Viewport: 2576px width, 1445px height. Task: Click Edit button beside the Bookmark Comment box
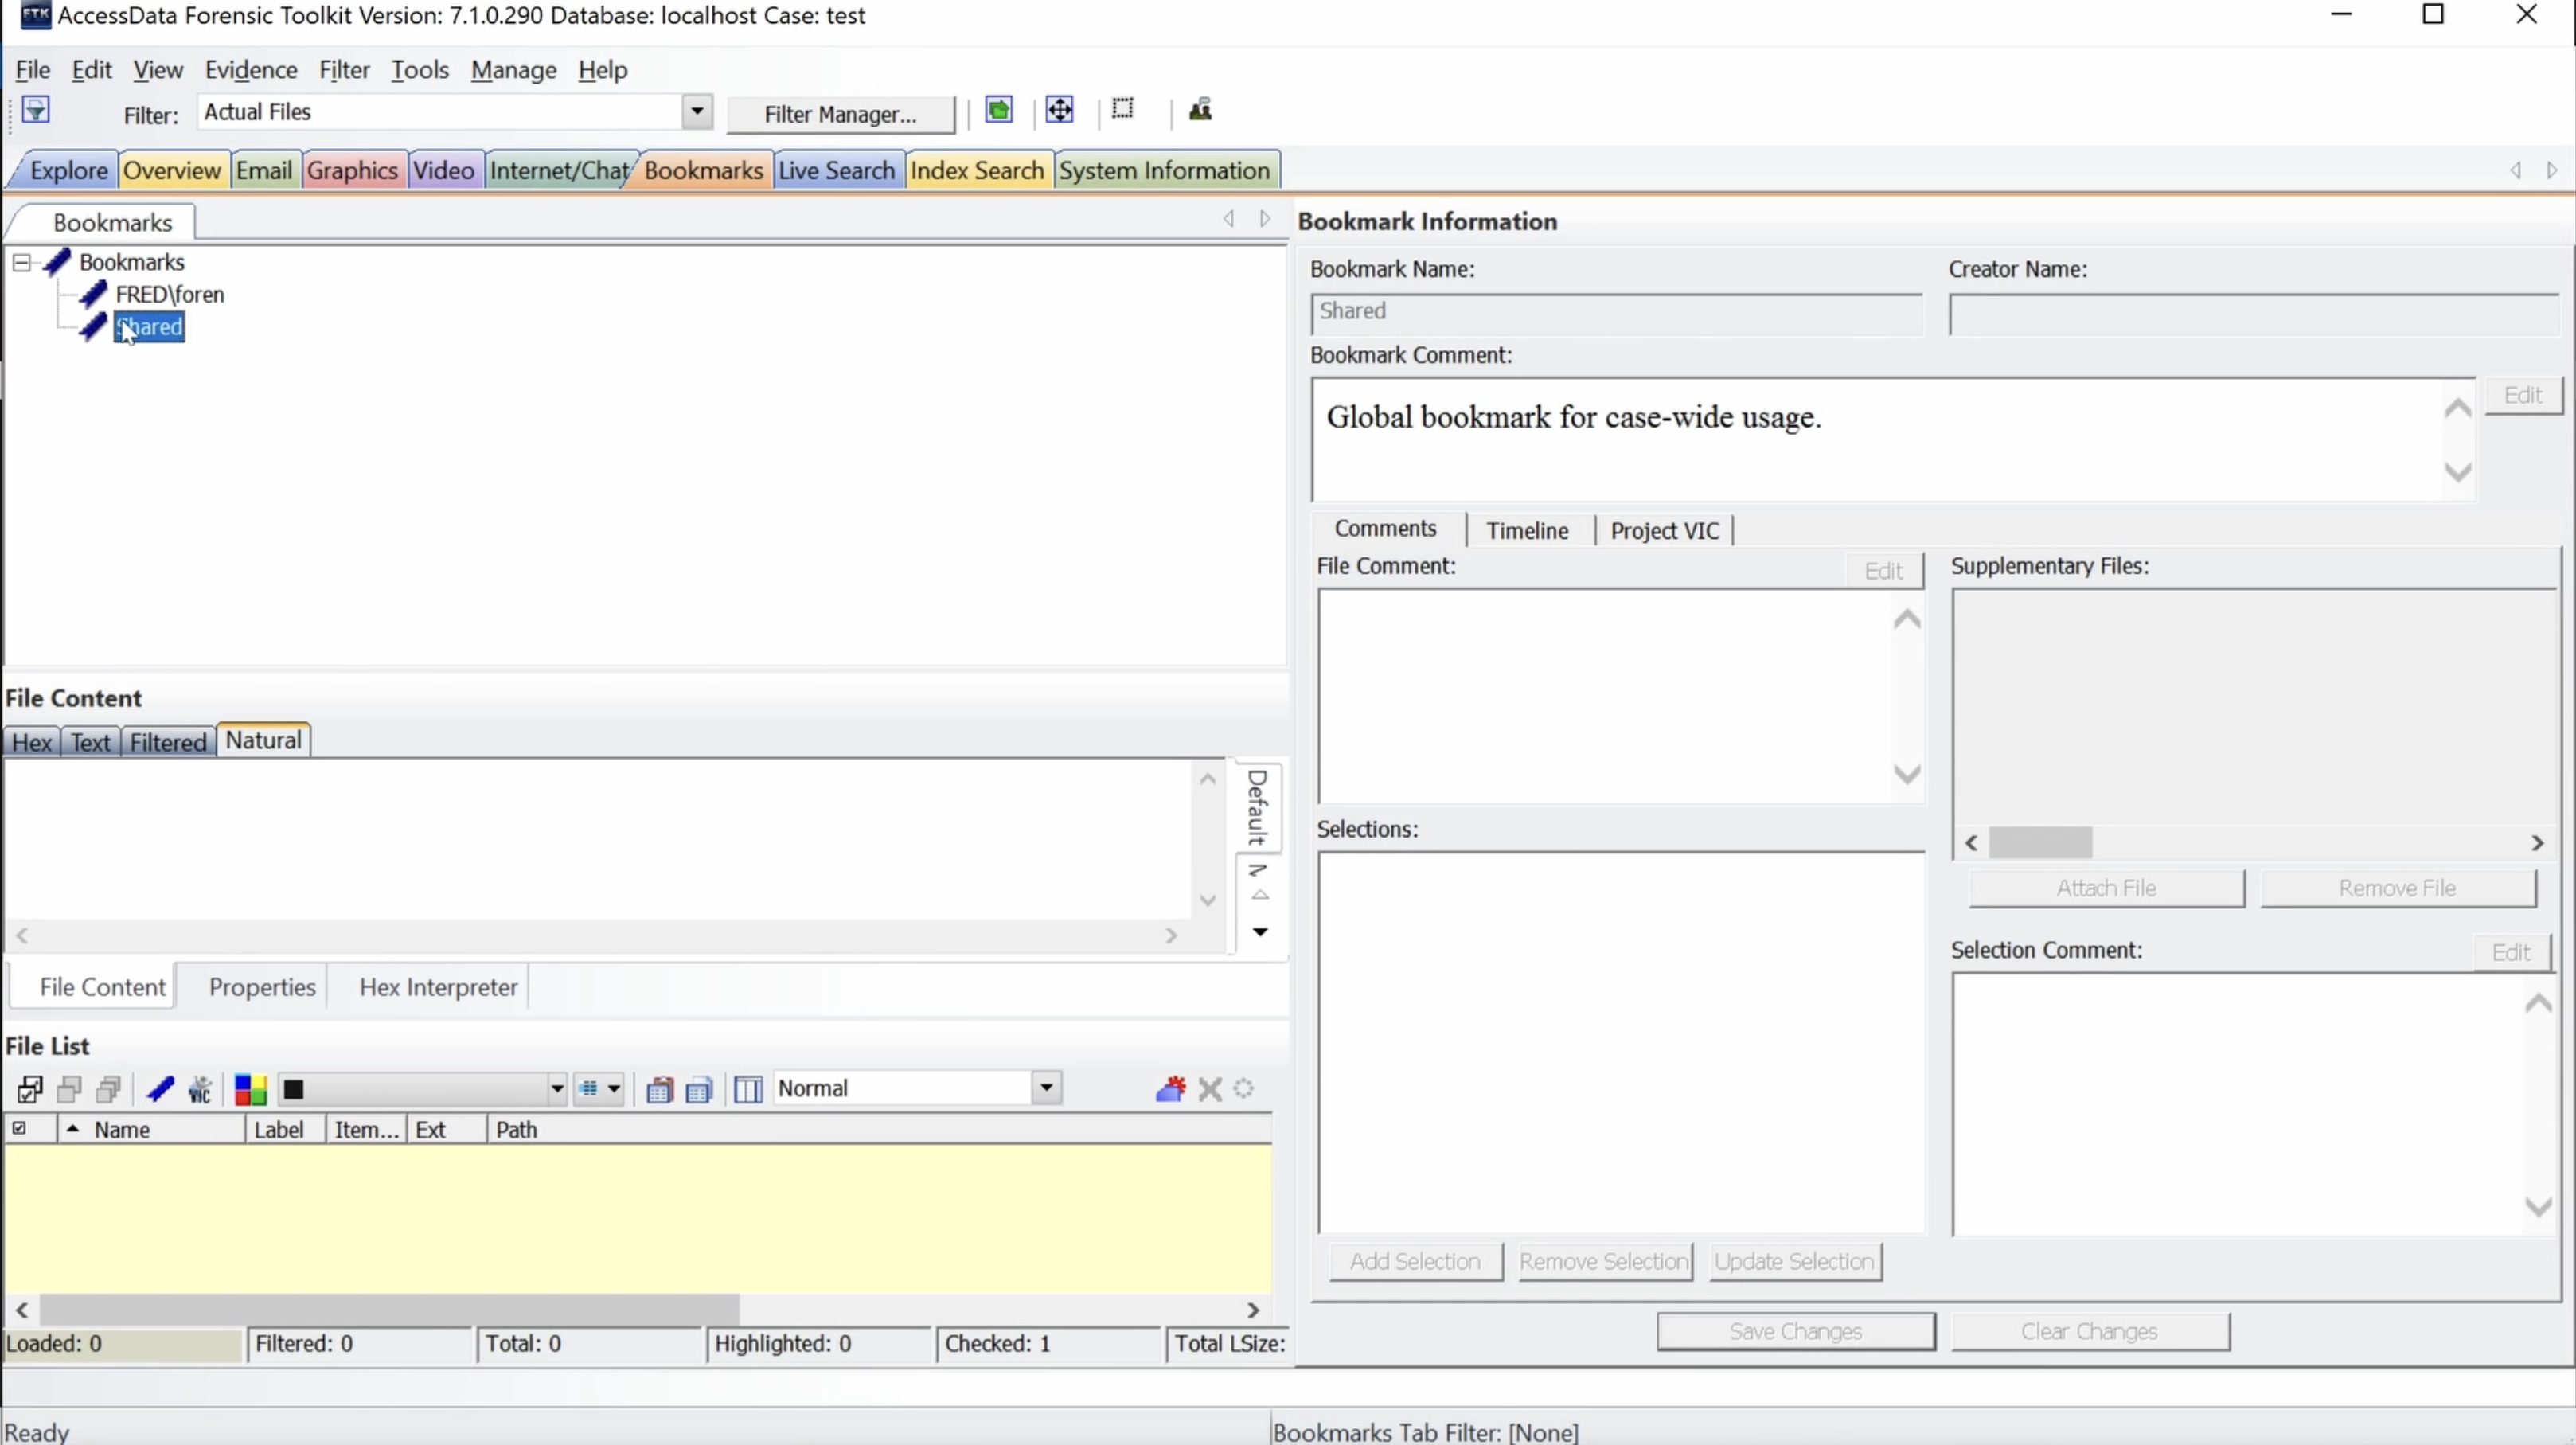click(x=2523, y=395)
